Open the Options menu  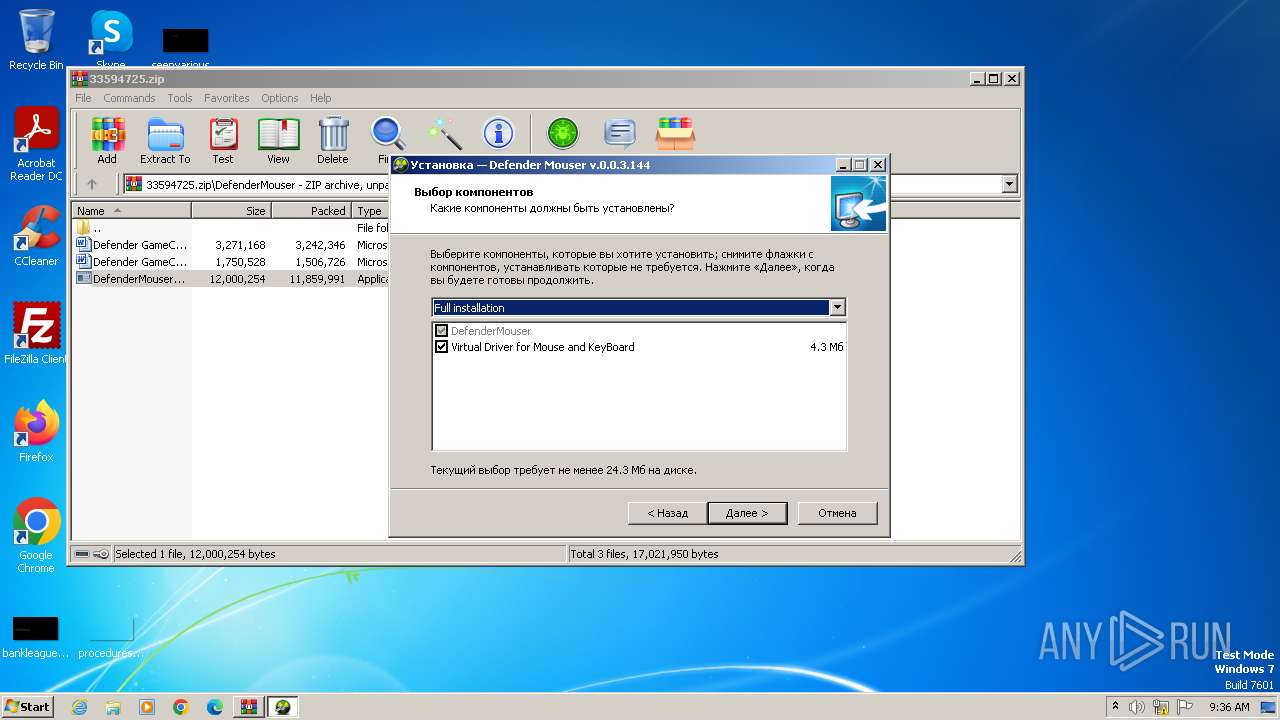click(280, 98)
